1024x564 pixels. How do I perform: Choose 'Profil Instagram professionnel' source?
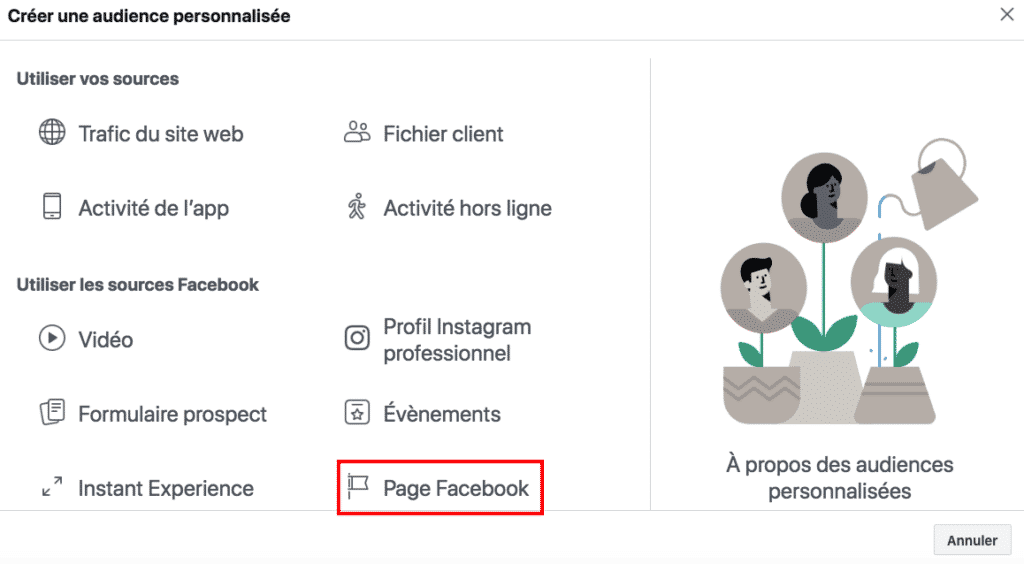pyautogui.click(x=457, y=340)
